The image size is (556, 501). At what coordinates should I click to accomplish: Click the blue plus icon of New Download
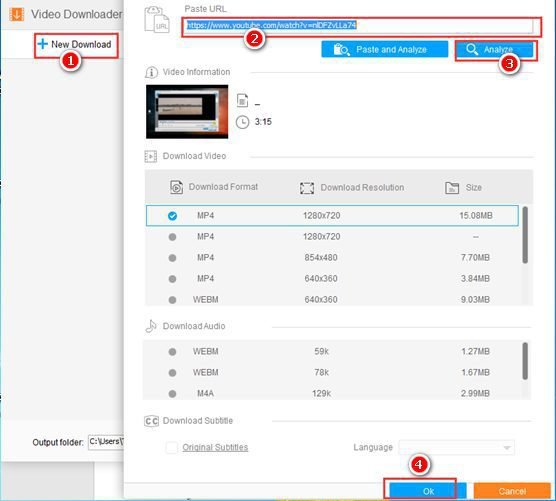click(x=43, y=44)
